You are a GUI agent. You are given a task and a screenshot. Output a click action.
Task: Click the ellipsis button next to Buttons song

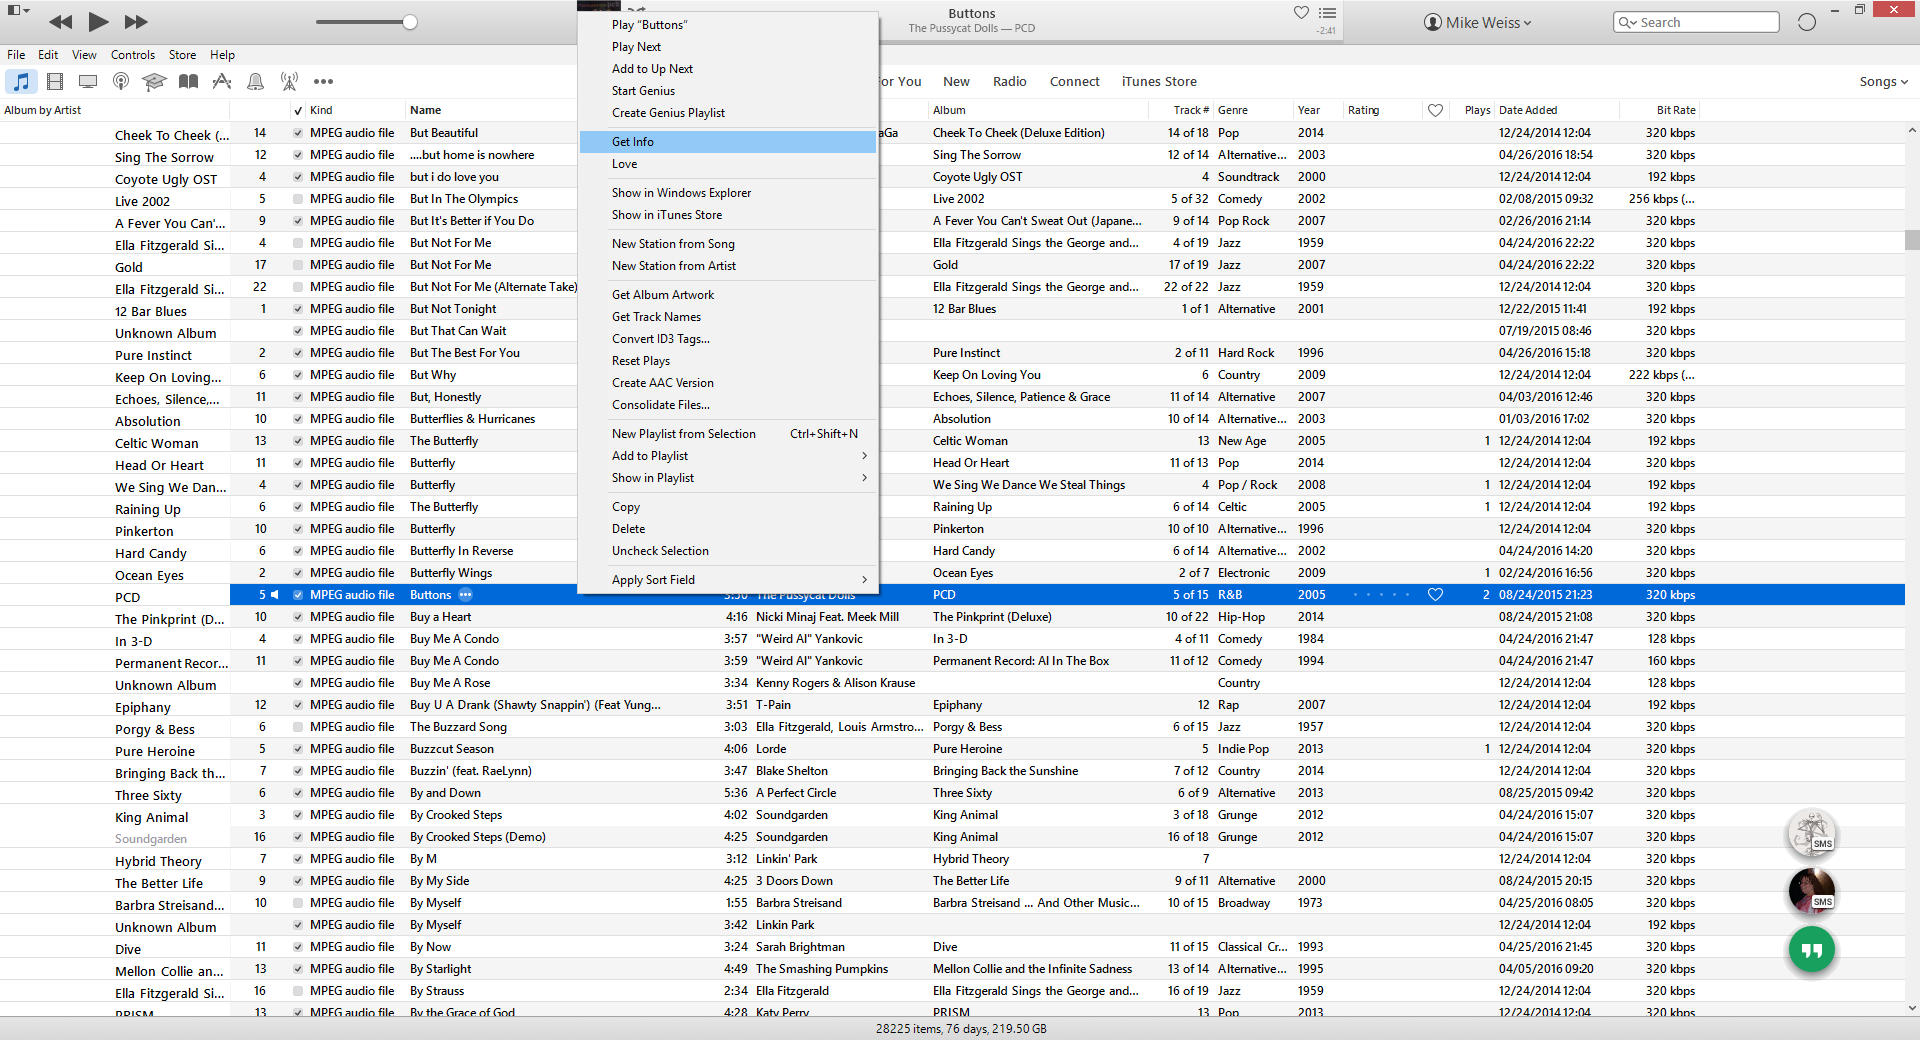(465, 595)
